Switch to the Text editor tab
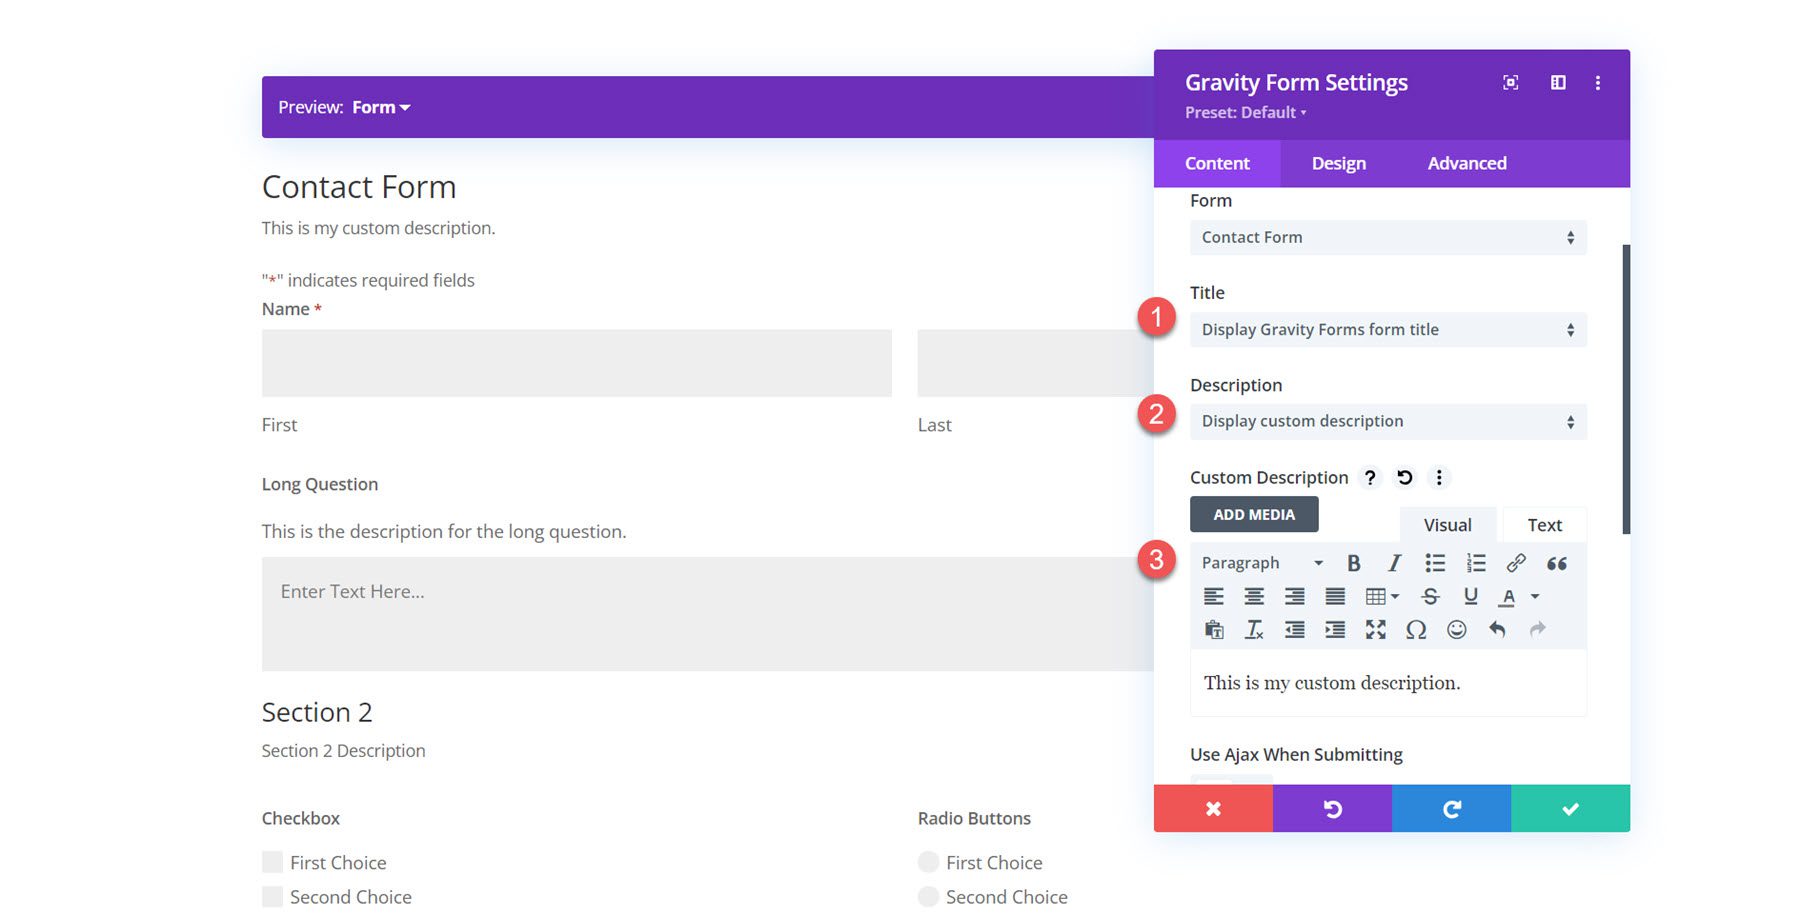The width and height of the screenshot is (1800, 915). pyautogui.click(x=1544, y=524)
